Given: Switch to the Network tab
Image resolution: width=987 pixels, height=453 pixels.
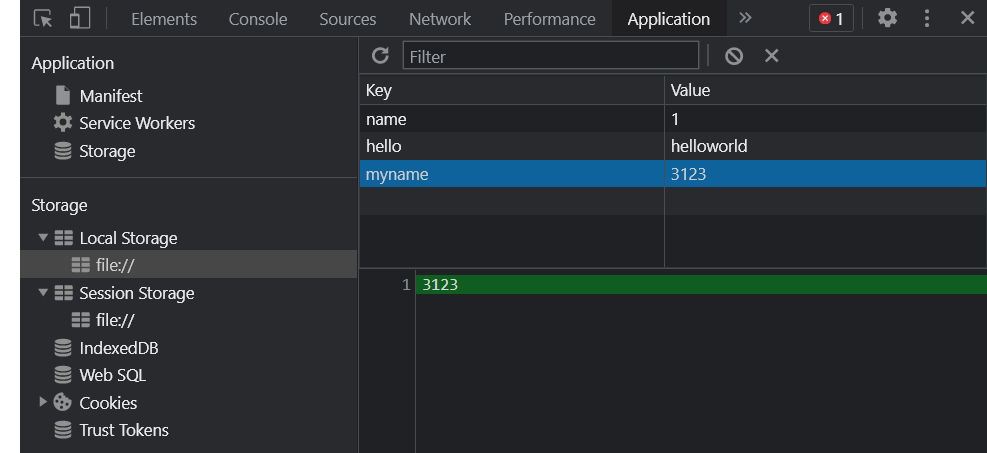Looking at the screenshot, I should coord(440,19).
